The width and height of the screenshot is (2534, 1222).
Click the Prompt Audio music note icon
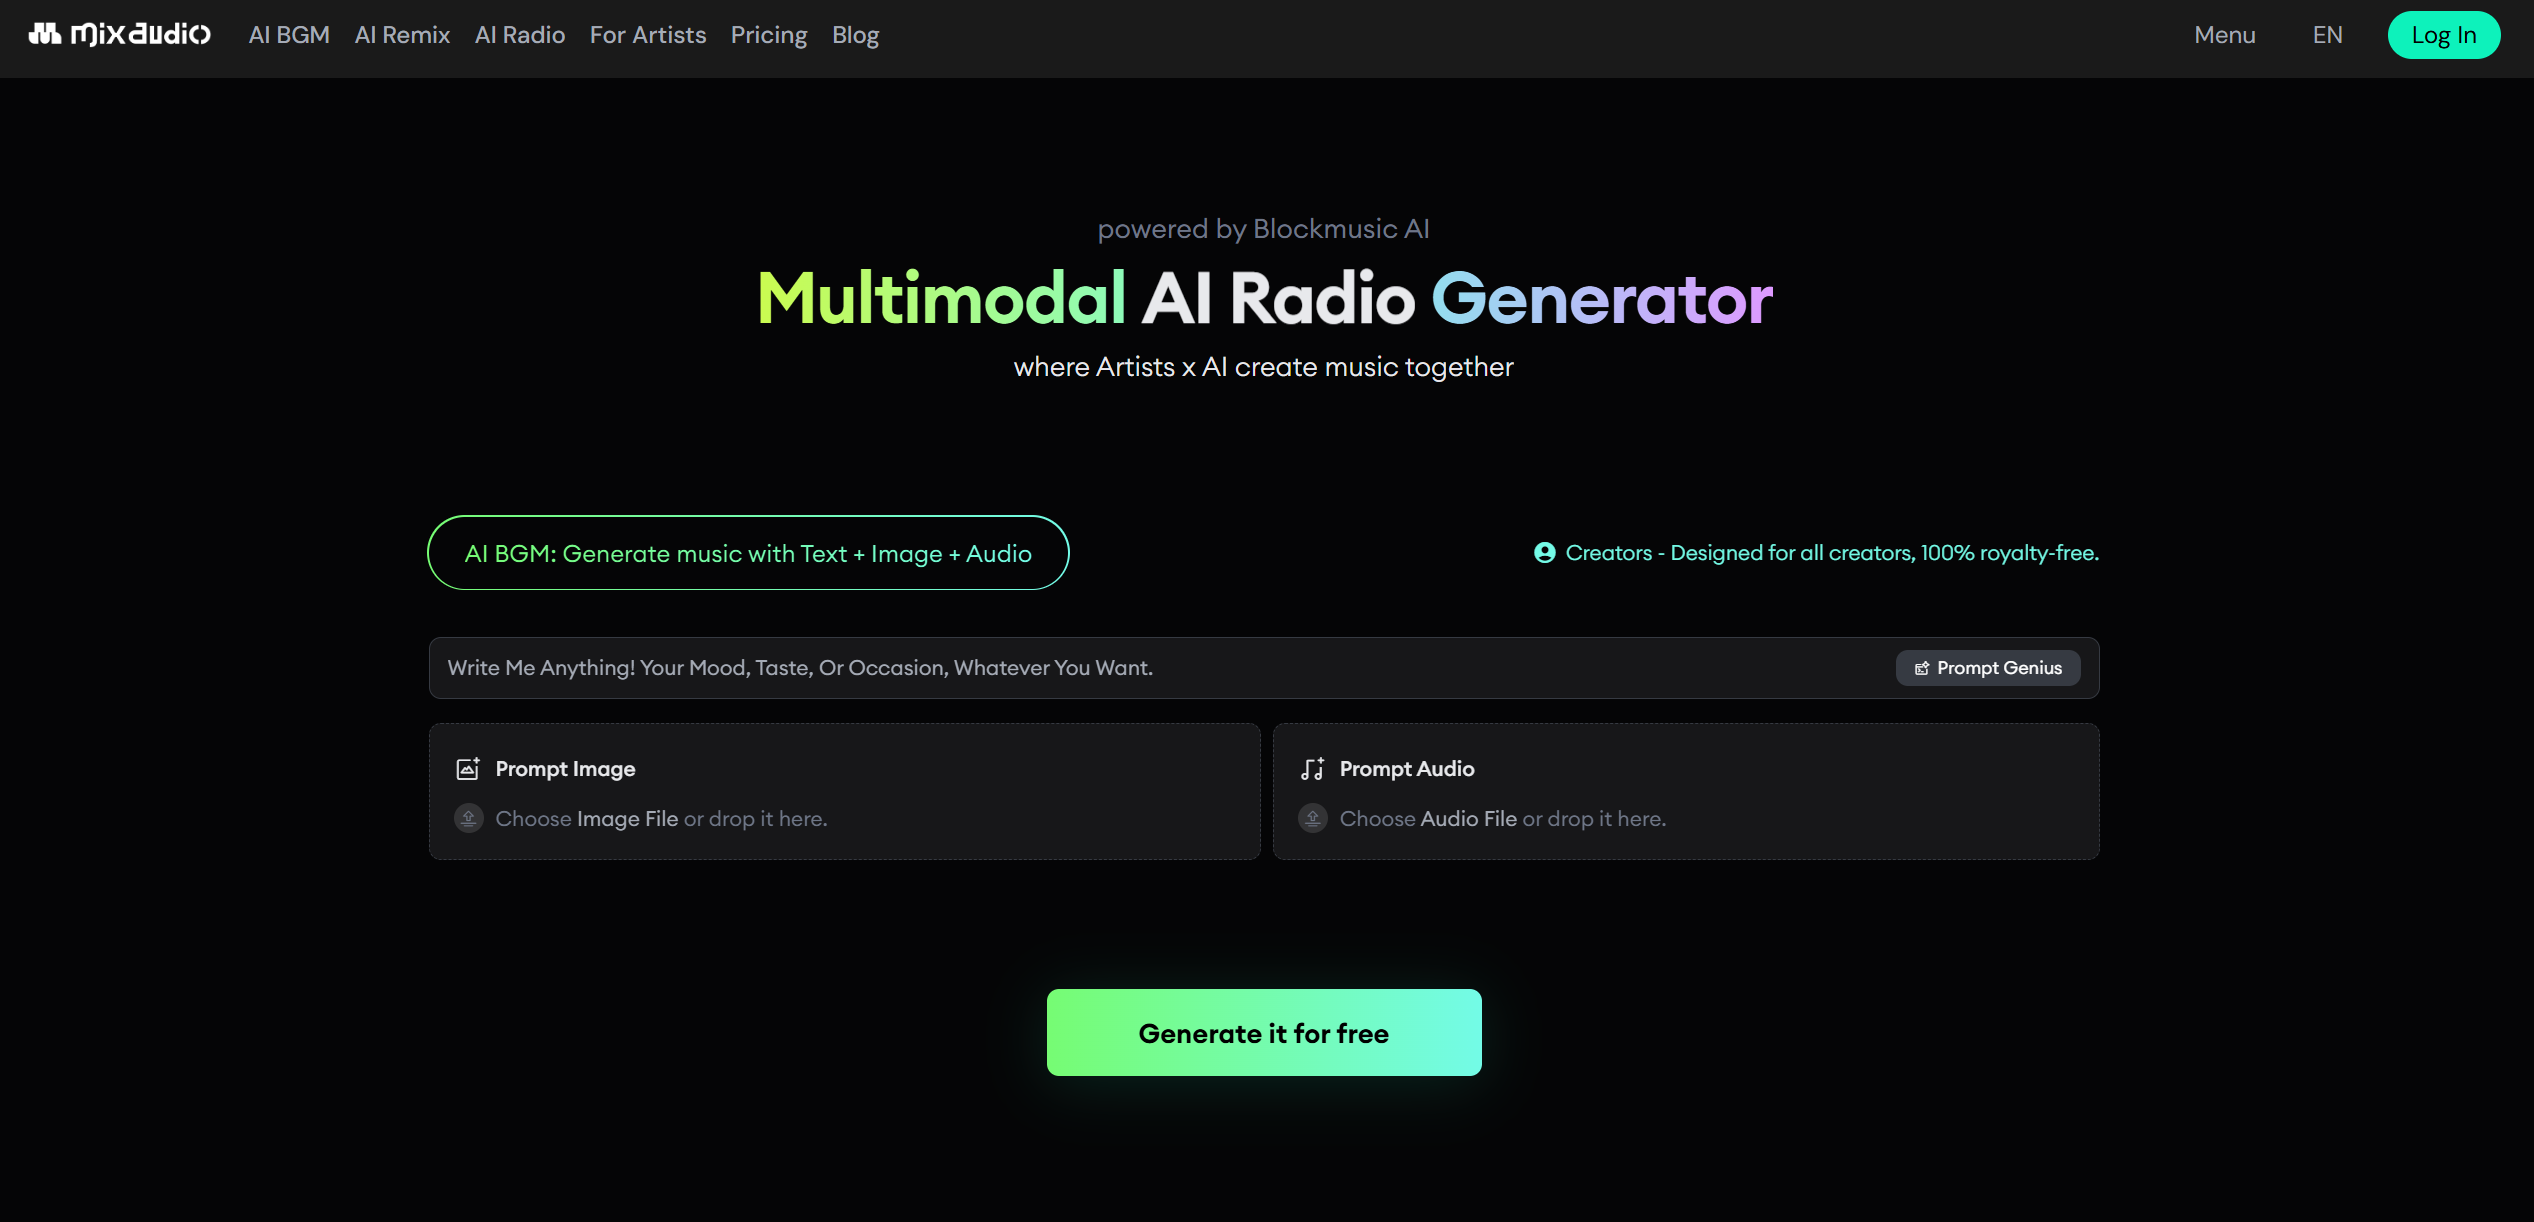pyautogui.click(x=1312, y=768)
